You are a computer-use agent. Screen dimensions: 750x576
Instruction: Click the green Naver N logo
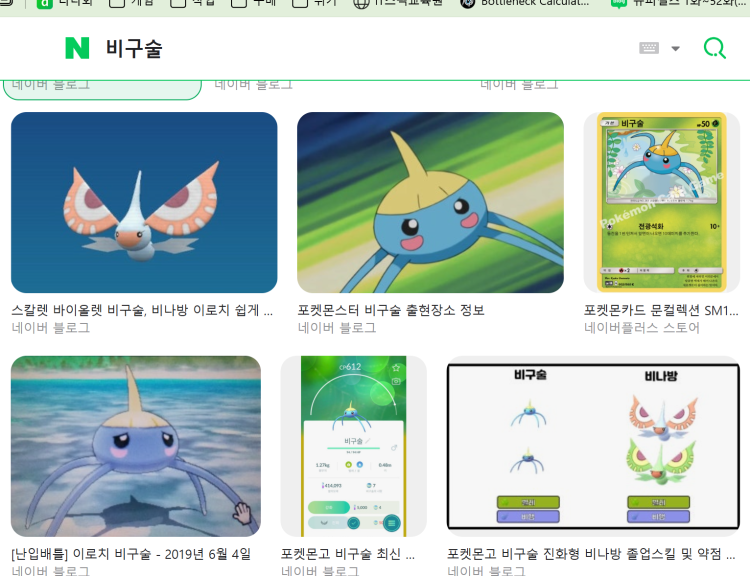click(x=77, y=48)
